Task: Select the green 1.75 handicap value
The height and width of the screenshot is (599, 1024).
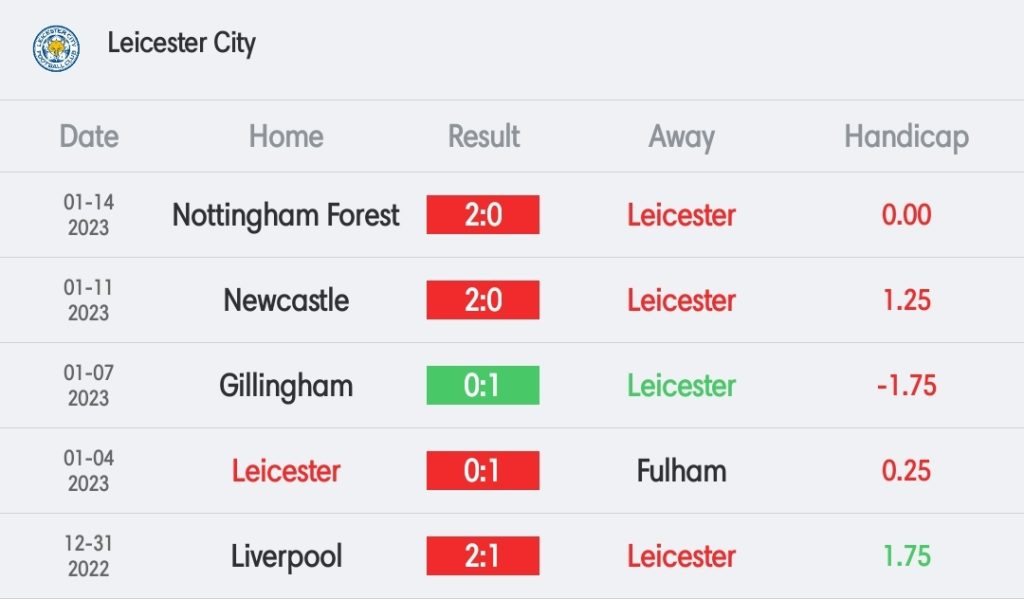Action: coord(906,556)
